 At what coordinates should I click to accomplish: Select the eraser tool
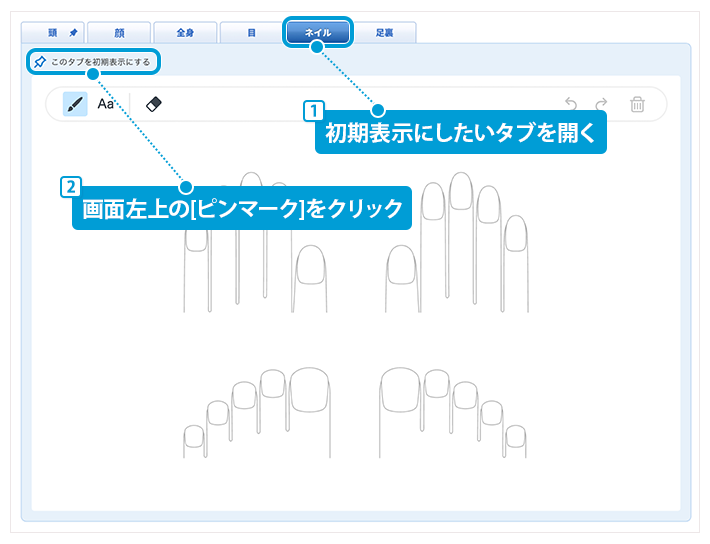coord(153,104)
